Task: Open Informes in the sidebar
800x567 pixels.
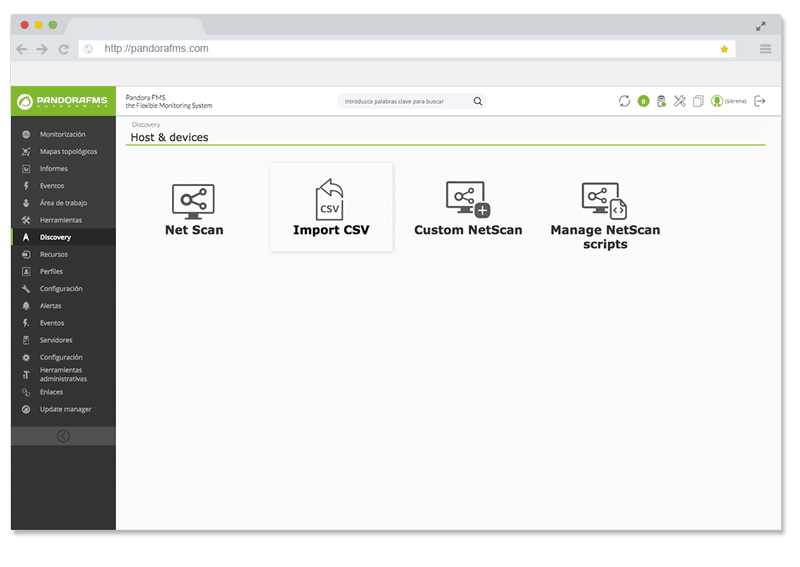Action: coord(54,168)
